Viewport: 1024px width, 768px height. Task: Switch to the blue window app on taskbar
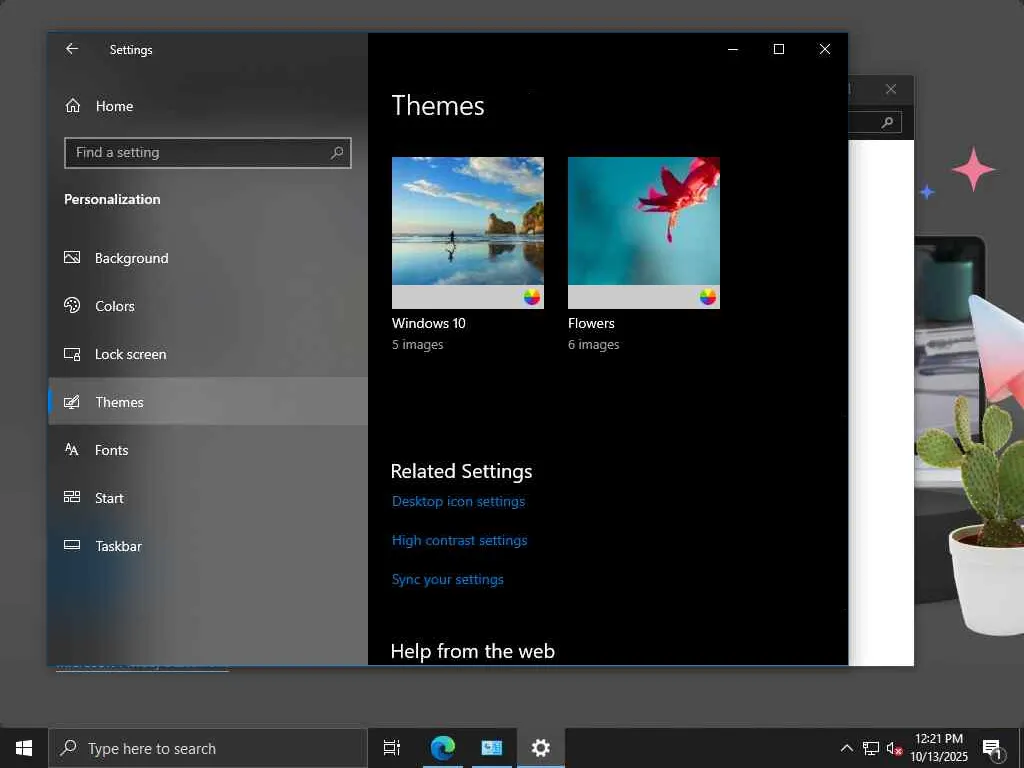pos(491,748)
